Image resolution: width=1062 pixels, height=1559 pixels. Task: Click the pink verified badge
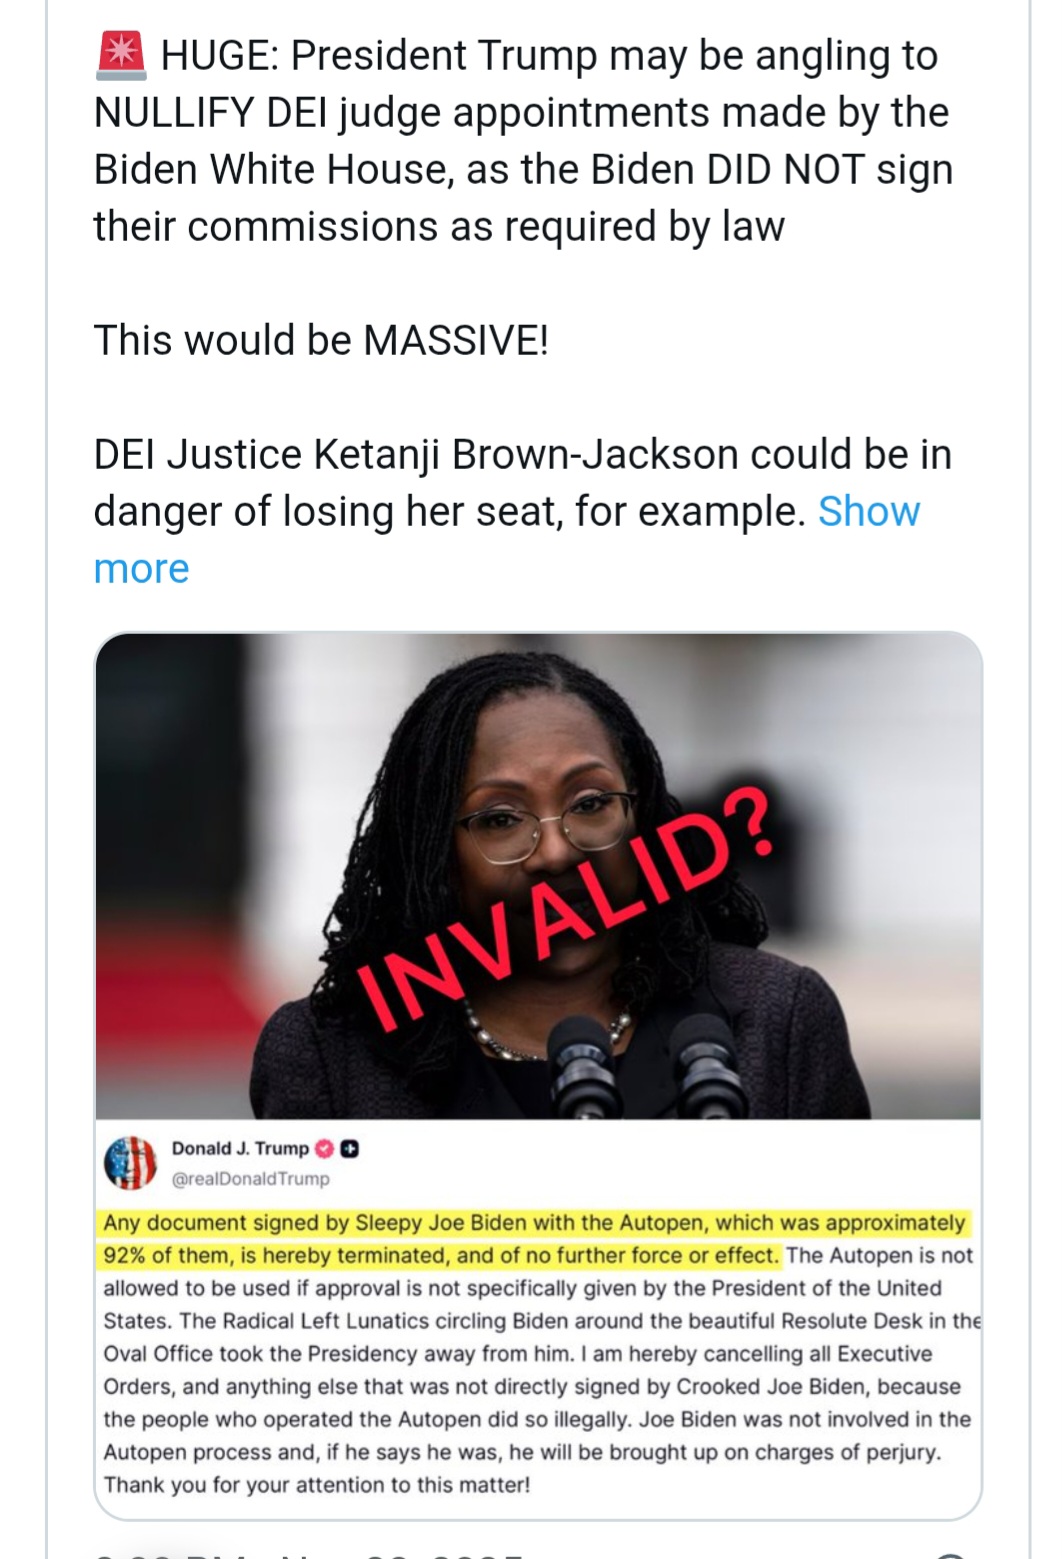click(324, 1149)
